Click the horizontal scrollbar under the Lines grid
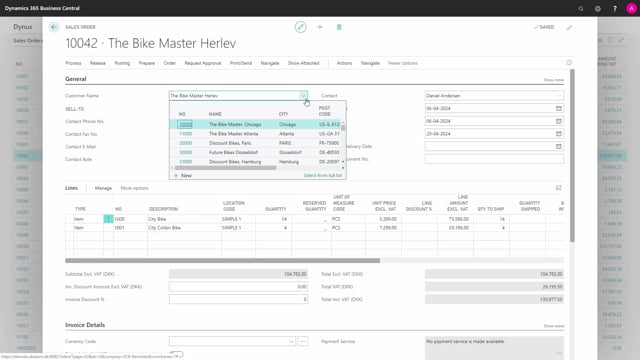Image resolution: width=640 pixels, height=360 pixels. tap(222, 260)
